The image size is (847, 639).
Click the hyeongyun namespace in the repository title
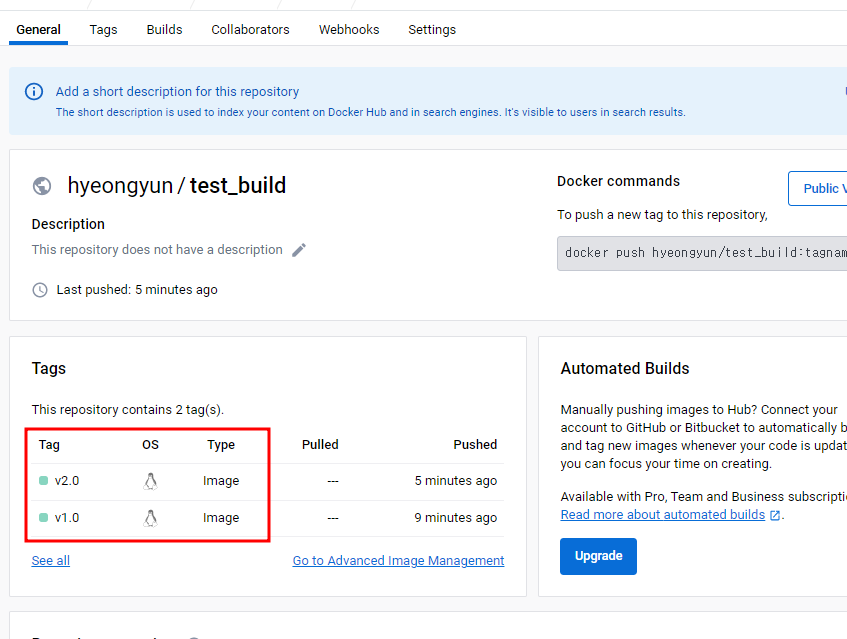tap(120, 186)
